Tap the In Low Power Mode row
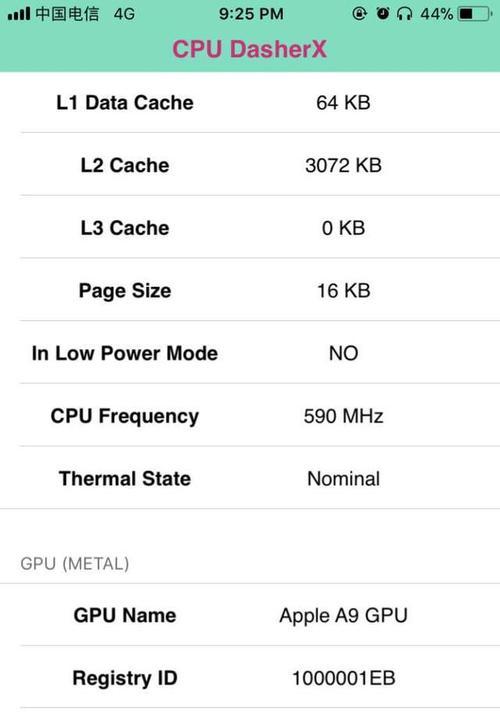The height and width of the screenshot is (712, 500). (x=250, y=352)
